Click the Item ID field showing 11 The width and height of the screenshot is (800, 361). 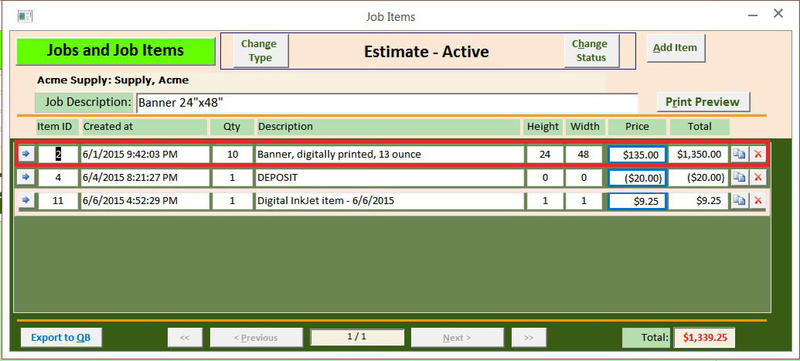click(x=58, y=201)
